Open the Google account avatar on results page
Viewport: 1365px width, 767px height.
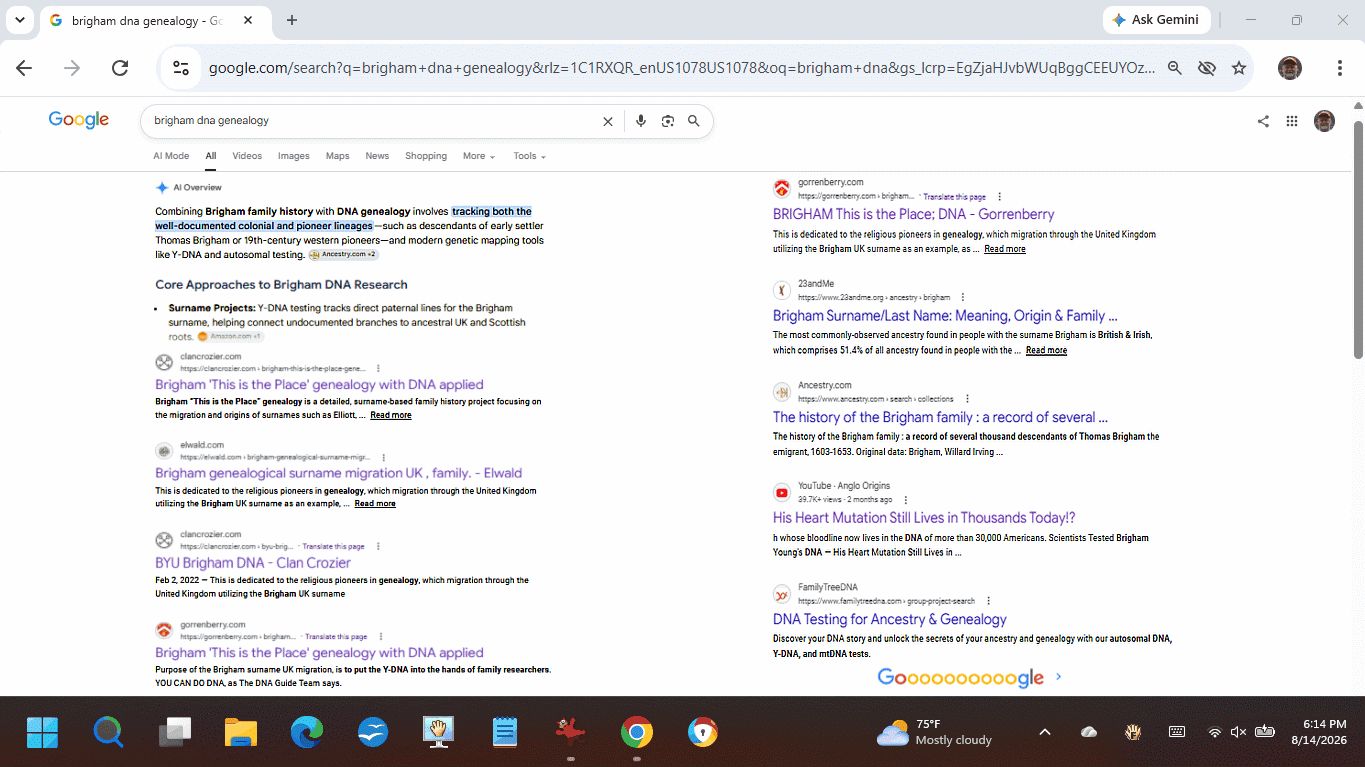point(1324,121)
